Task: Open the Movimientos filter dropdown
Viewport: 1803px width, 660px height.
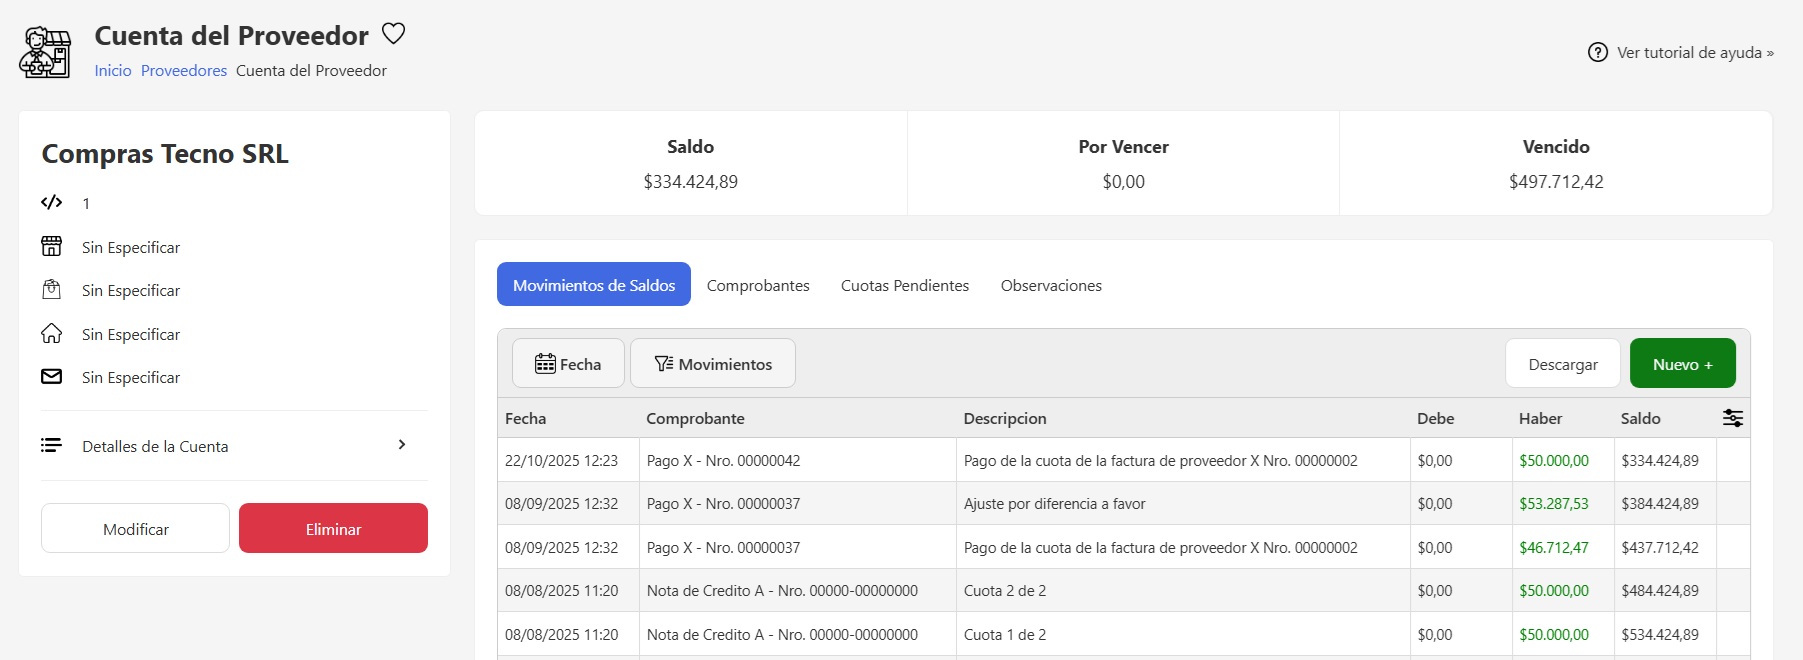Action: pos(713,364)
